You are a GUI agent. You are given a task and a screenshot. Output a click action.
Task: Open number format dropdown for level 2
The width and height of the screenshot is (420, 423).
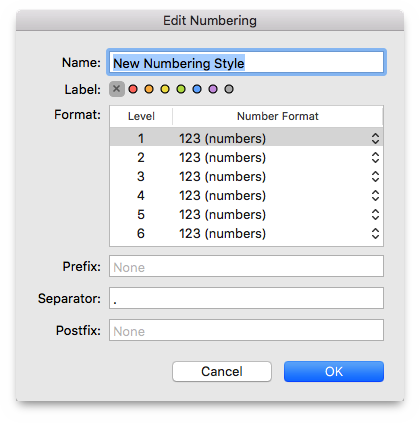click(375, 157)
